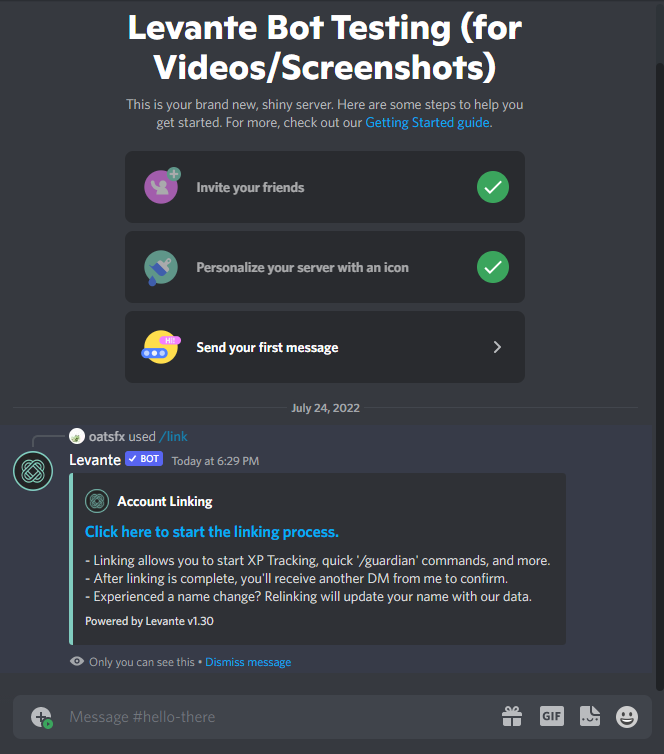Focus the Message #hello-there input field

pos(279,717)
